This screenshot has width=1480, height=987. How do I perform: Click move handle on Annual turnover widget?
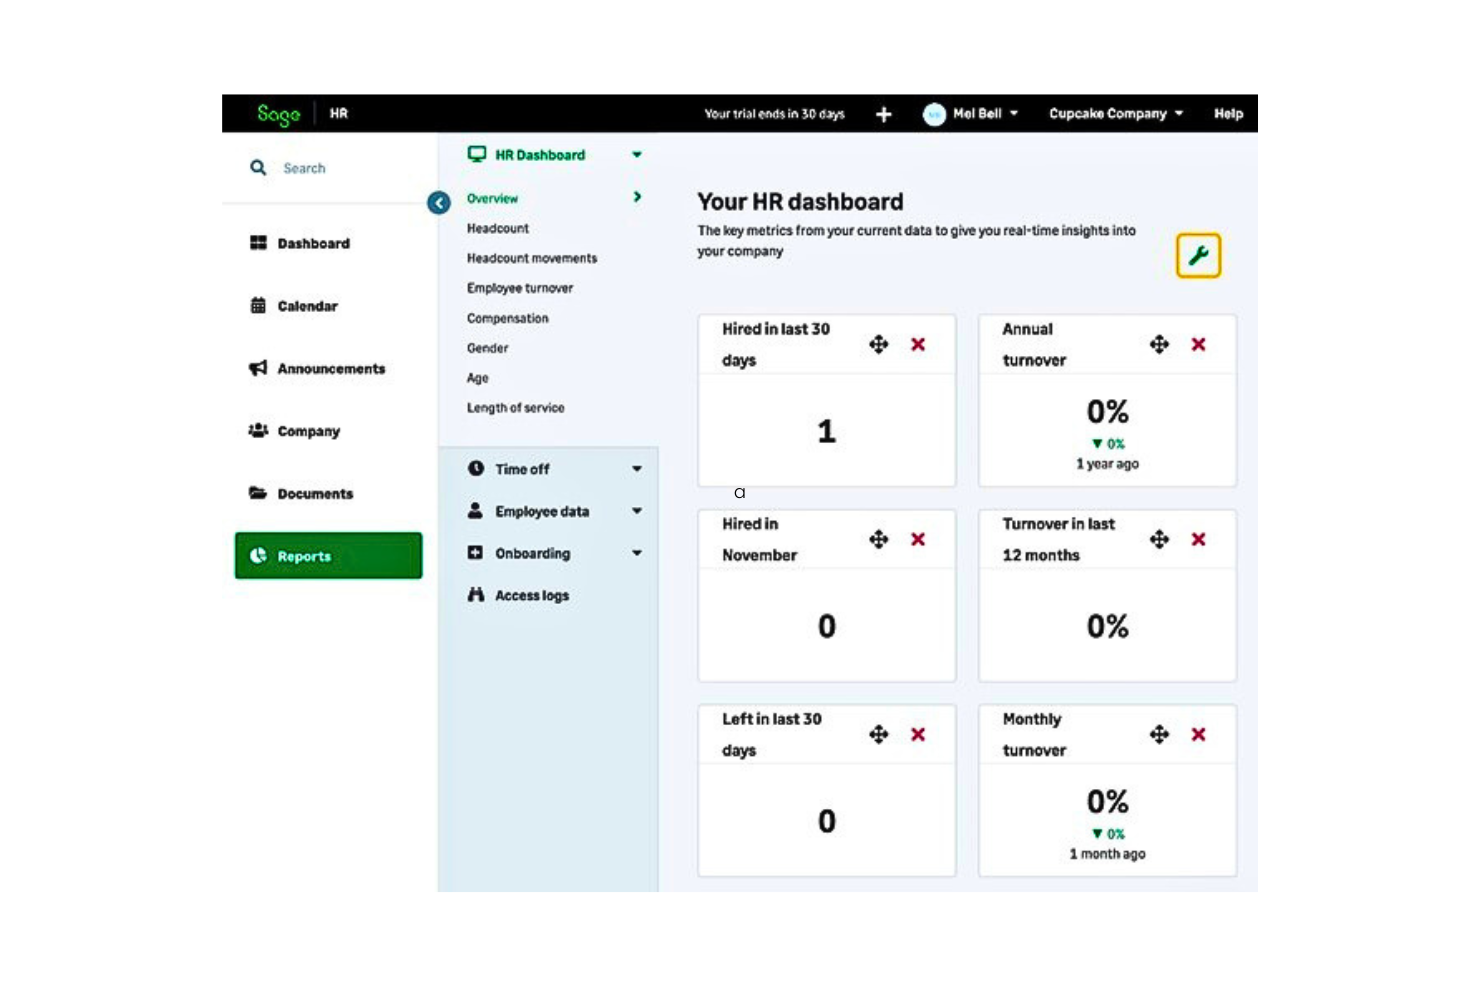pos(1159,344)
